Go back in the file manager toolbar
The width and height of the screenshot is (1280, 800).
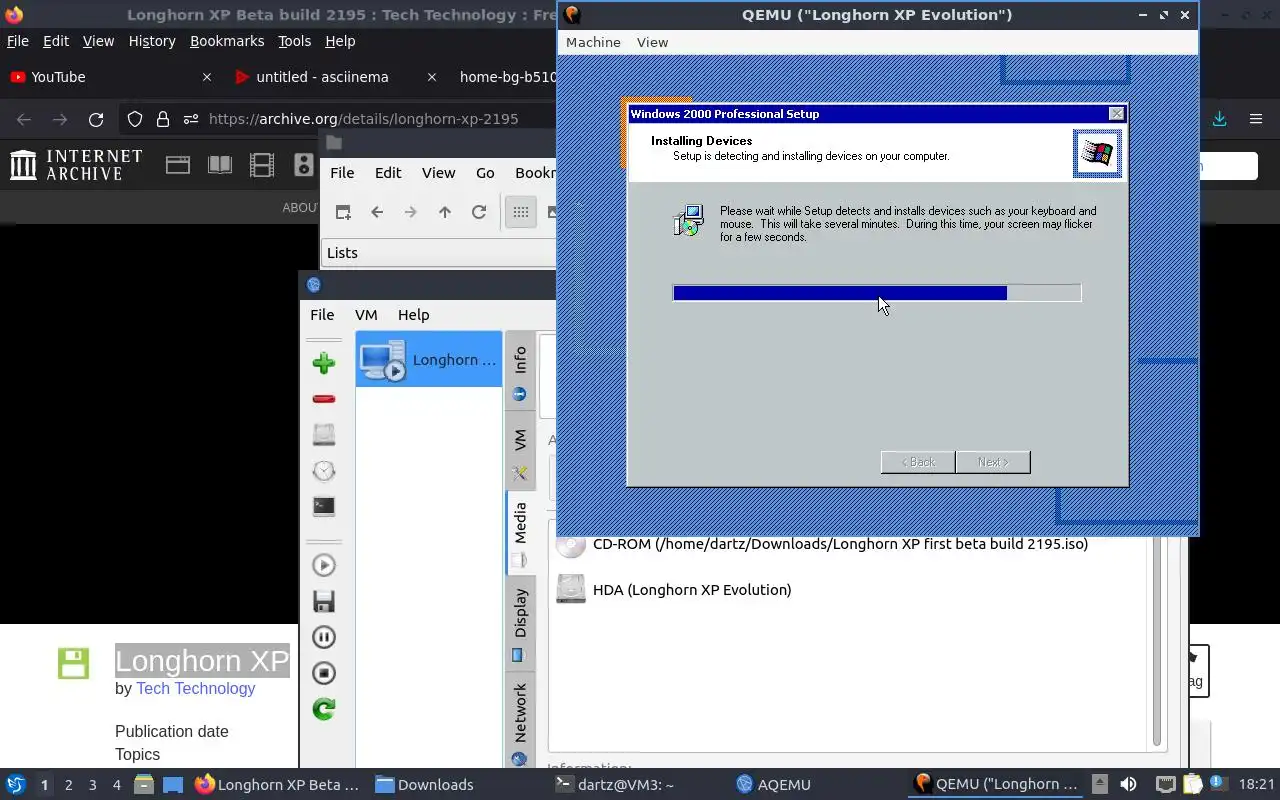[x=377, y=212]
